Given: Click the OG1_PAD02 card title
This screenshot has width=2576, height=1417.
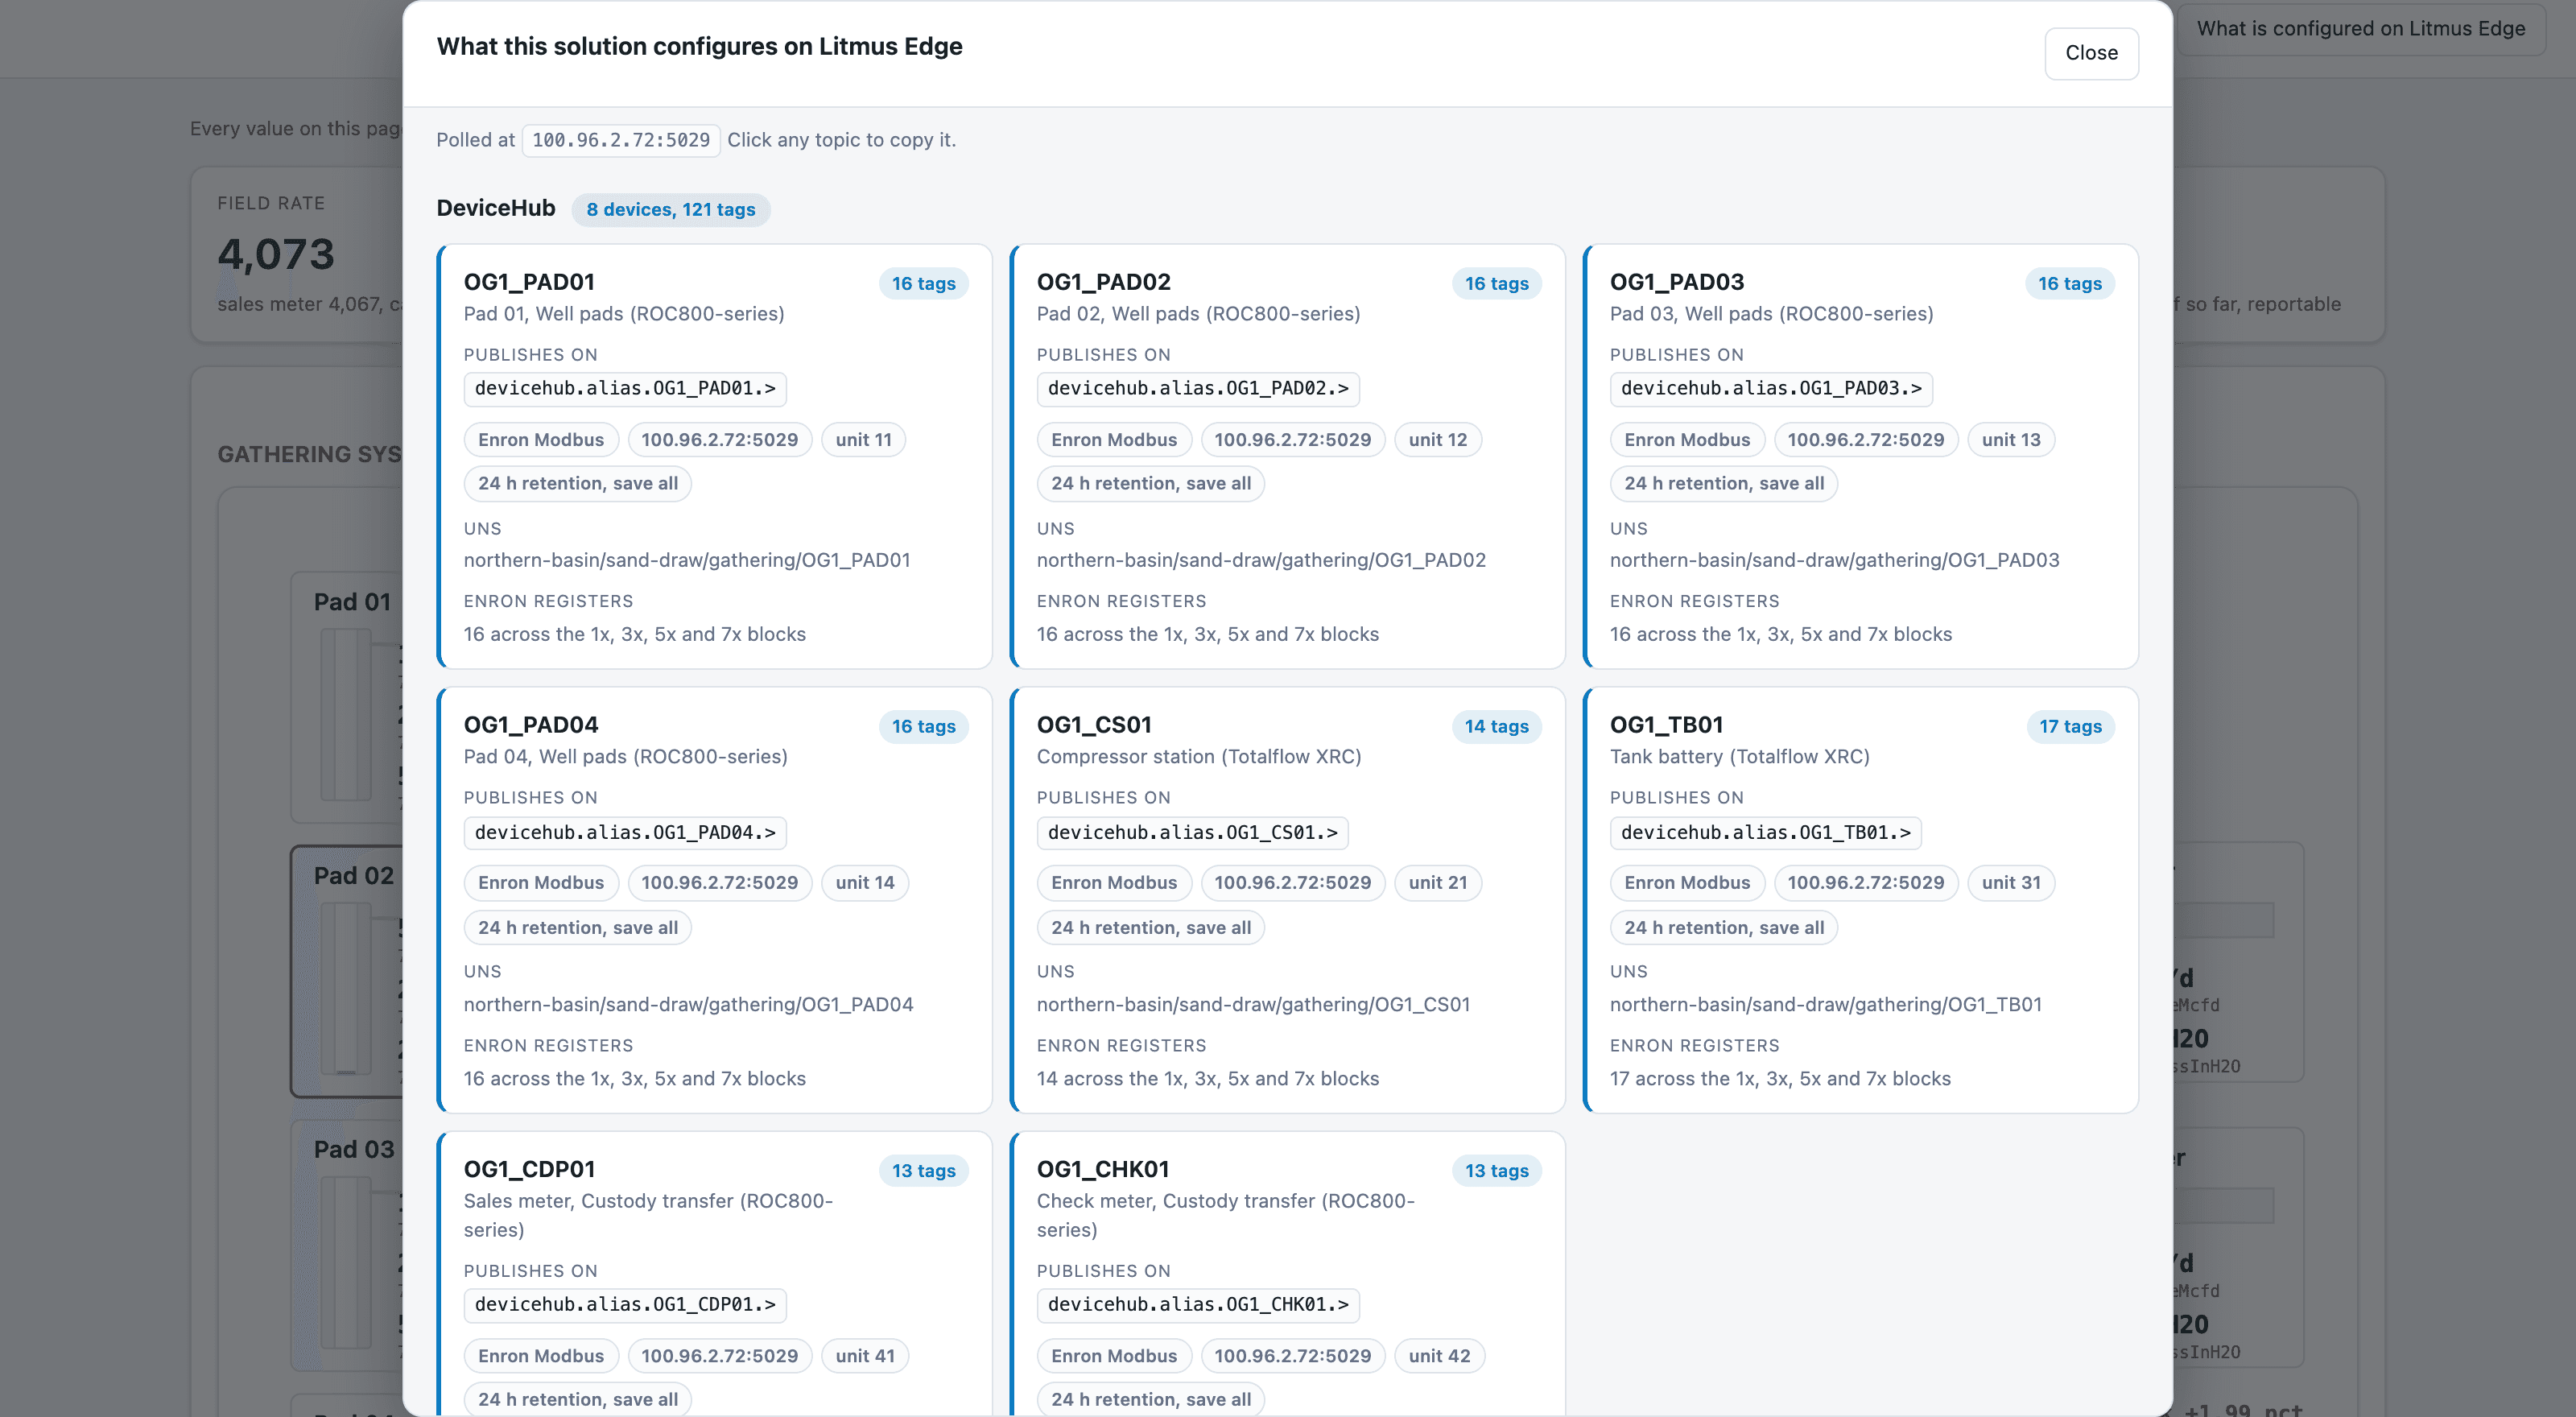Looking at the screenshot, I should (1104, 282).
